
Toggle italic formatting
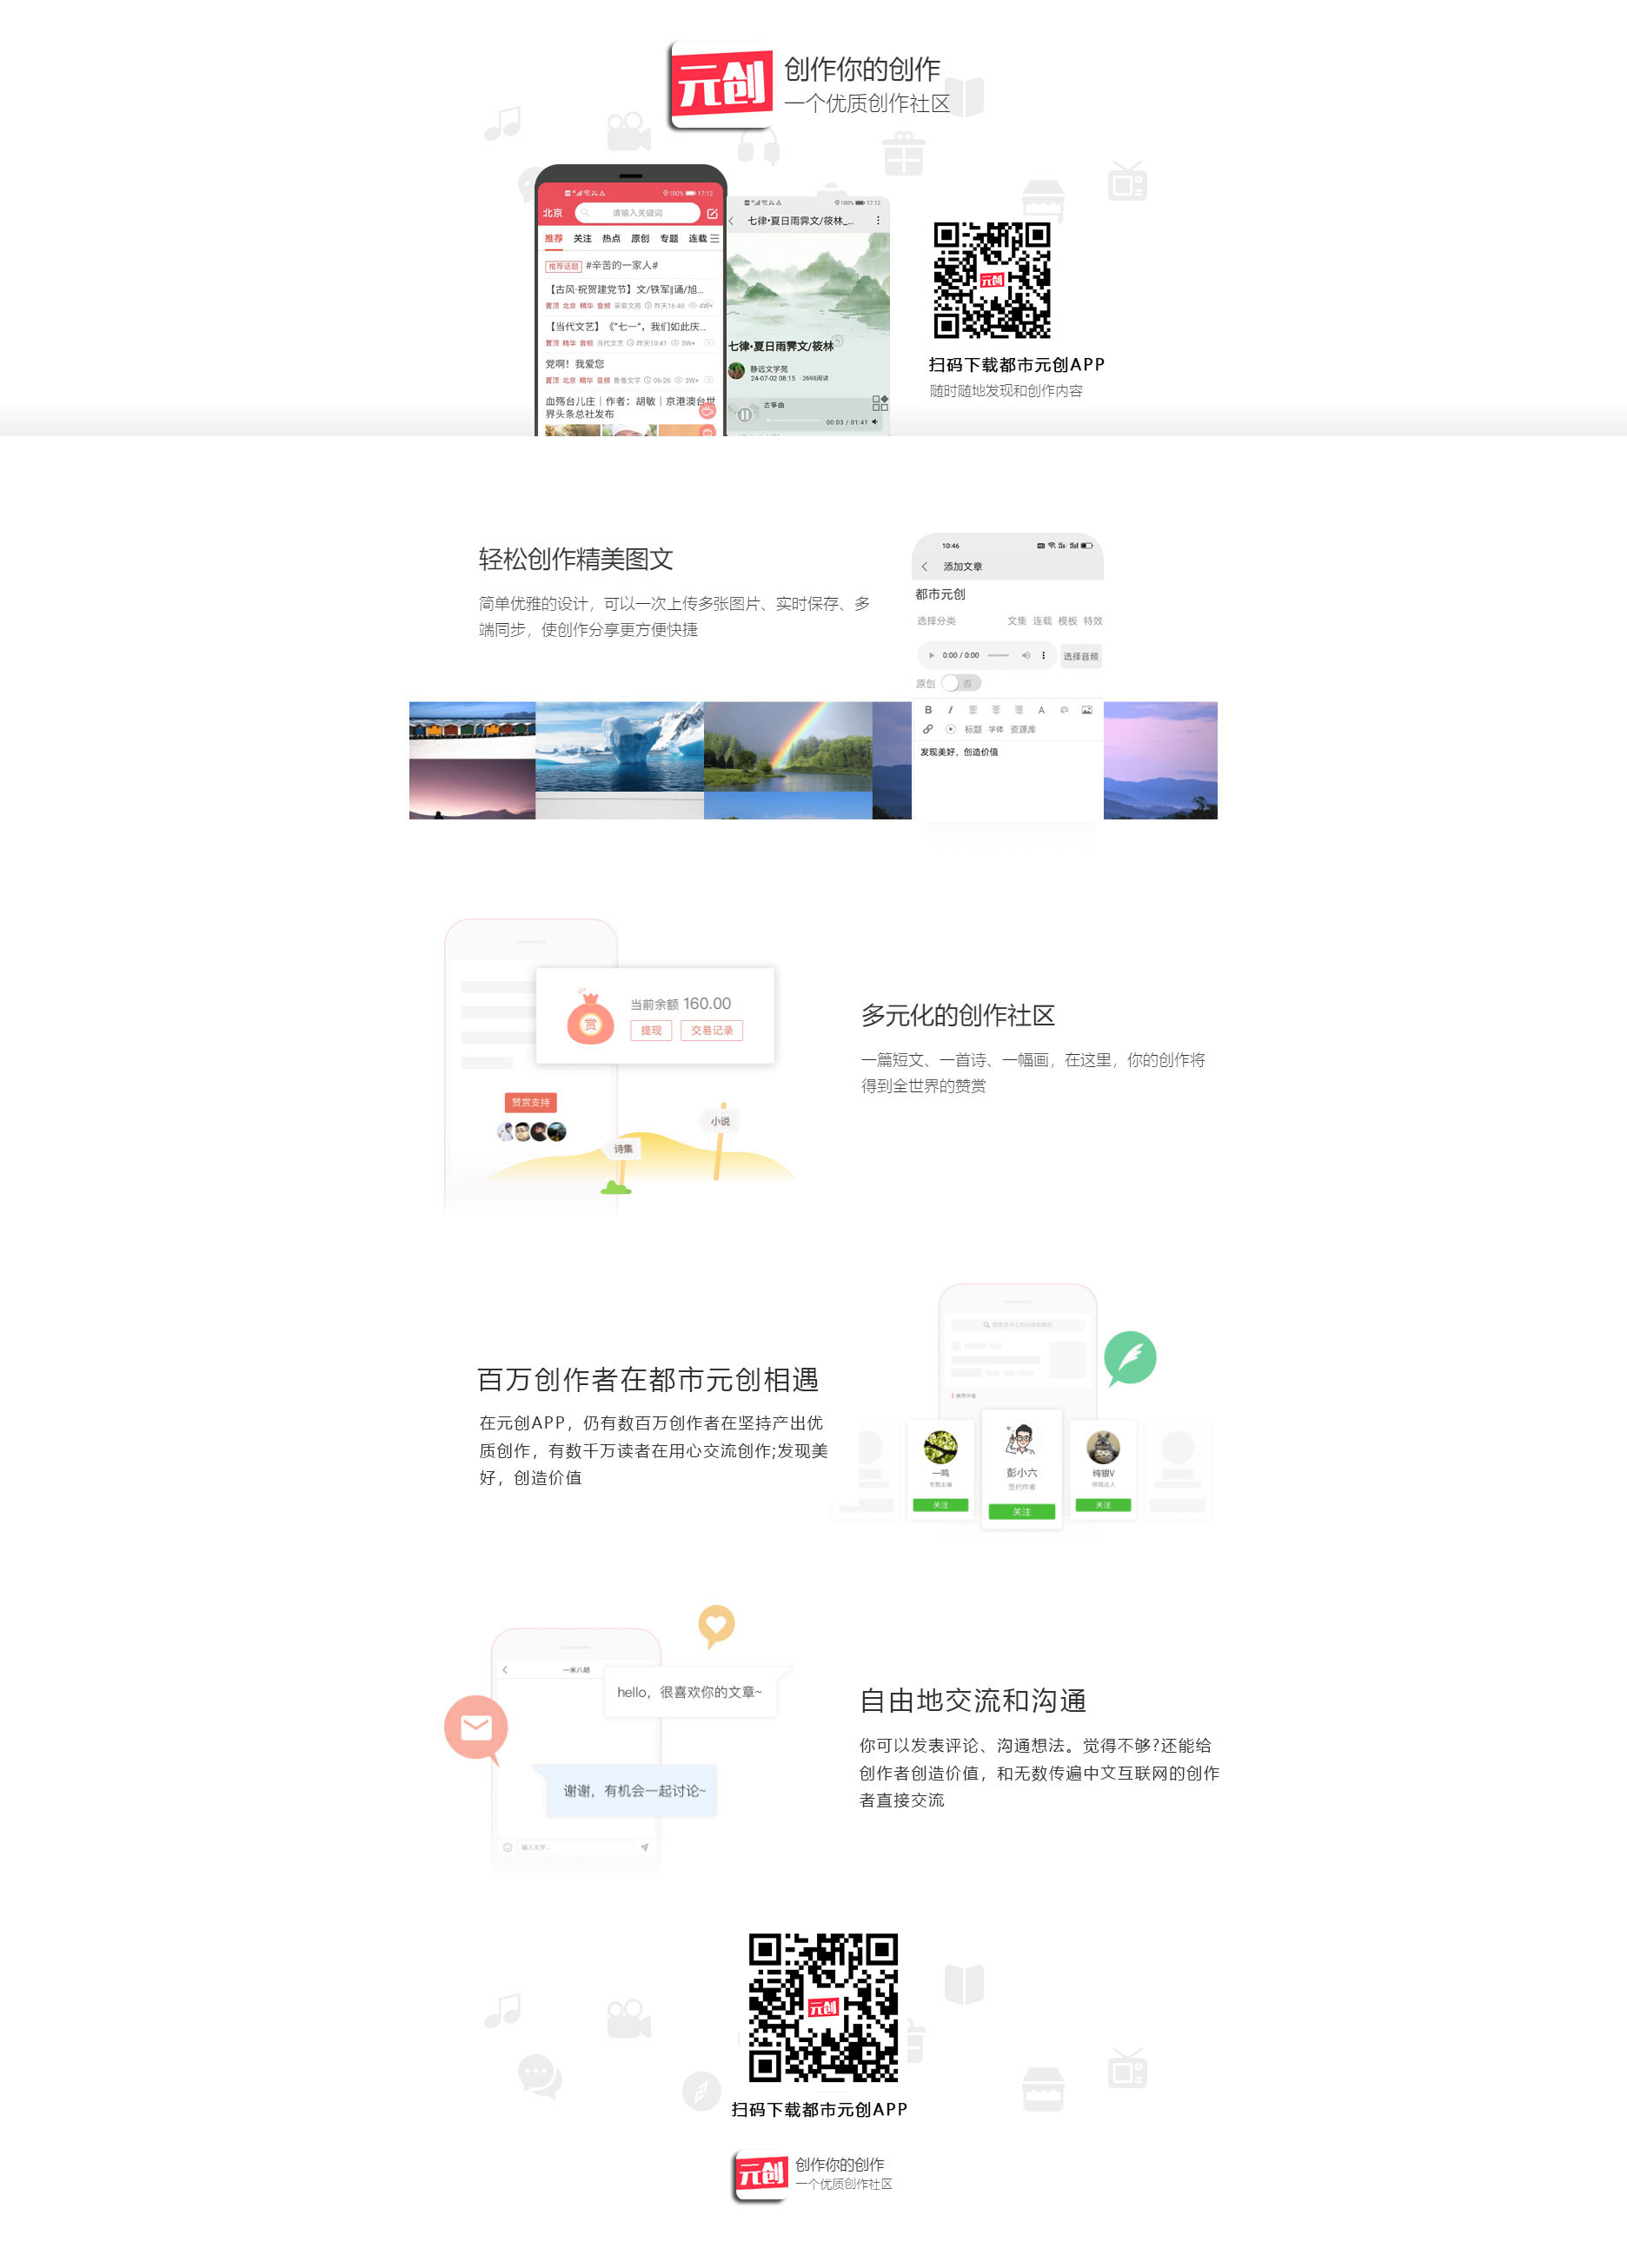pyautogui.click(x=950, y=710)
